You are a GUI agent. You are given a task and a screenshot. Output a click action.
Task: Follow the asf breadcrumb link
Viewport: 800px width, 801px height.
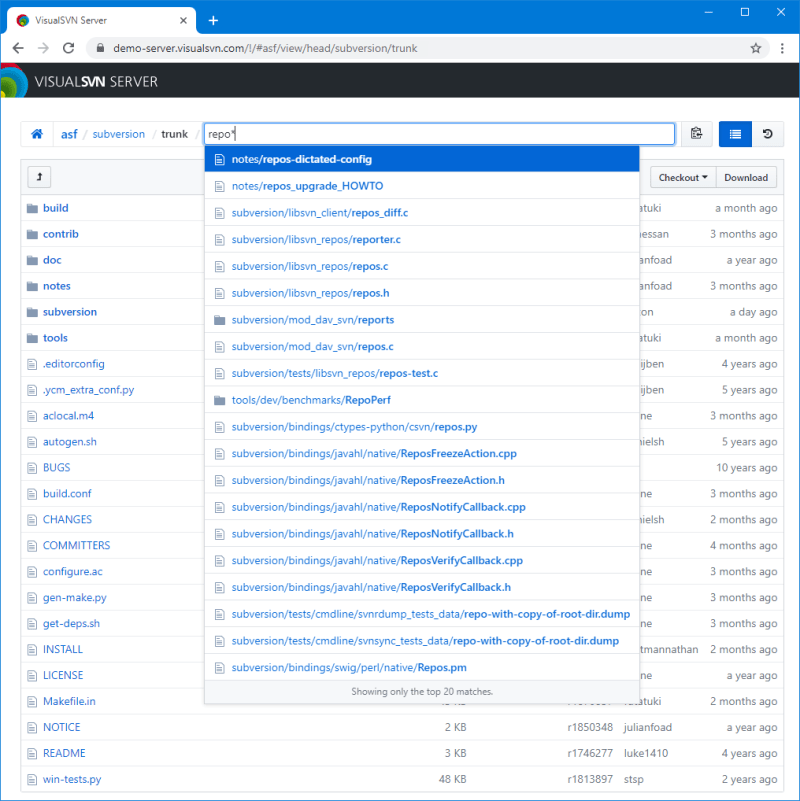[x=68, y=133]
